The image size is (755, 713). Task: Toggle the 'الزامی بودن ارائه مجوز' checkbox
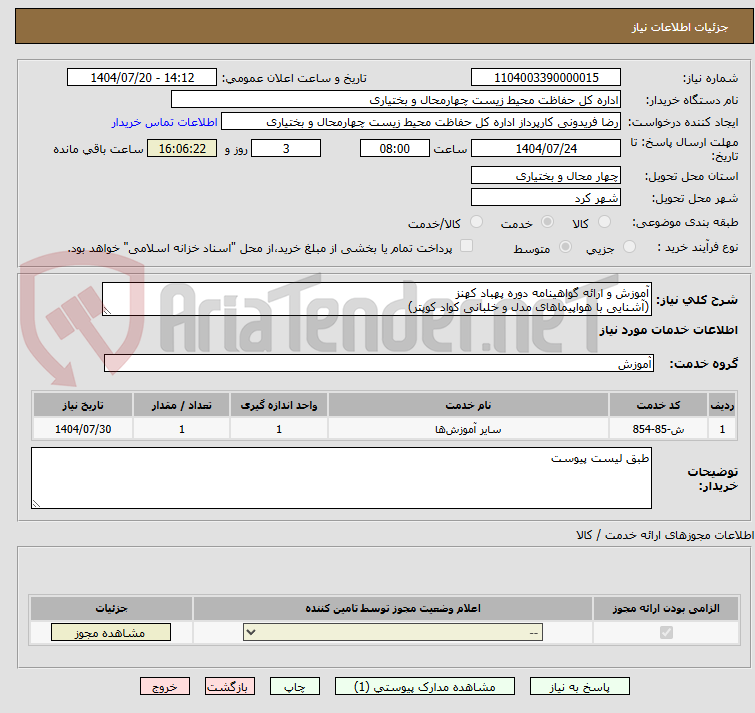click(667, 632)
